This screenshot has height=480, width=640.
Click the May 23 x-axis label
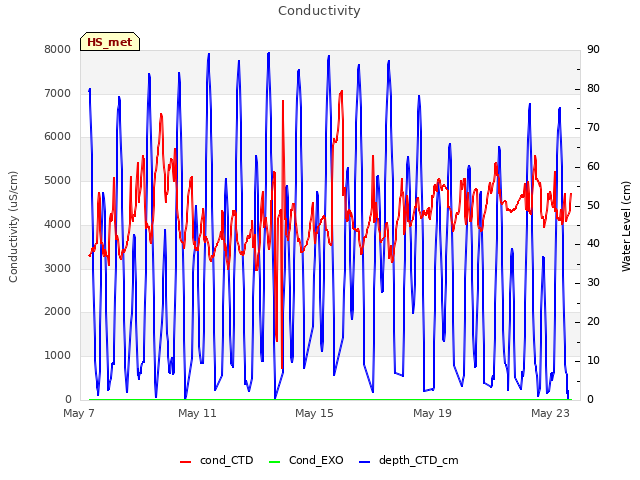click(x=550, y=413)
